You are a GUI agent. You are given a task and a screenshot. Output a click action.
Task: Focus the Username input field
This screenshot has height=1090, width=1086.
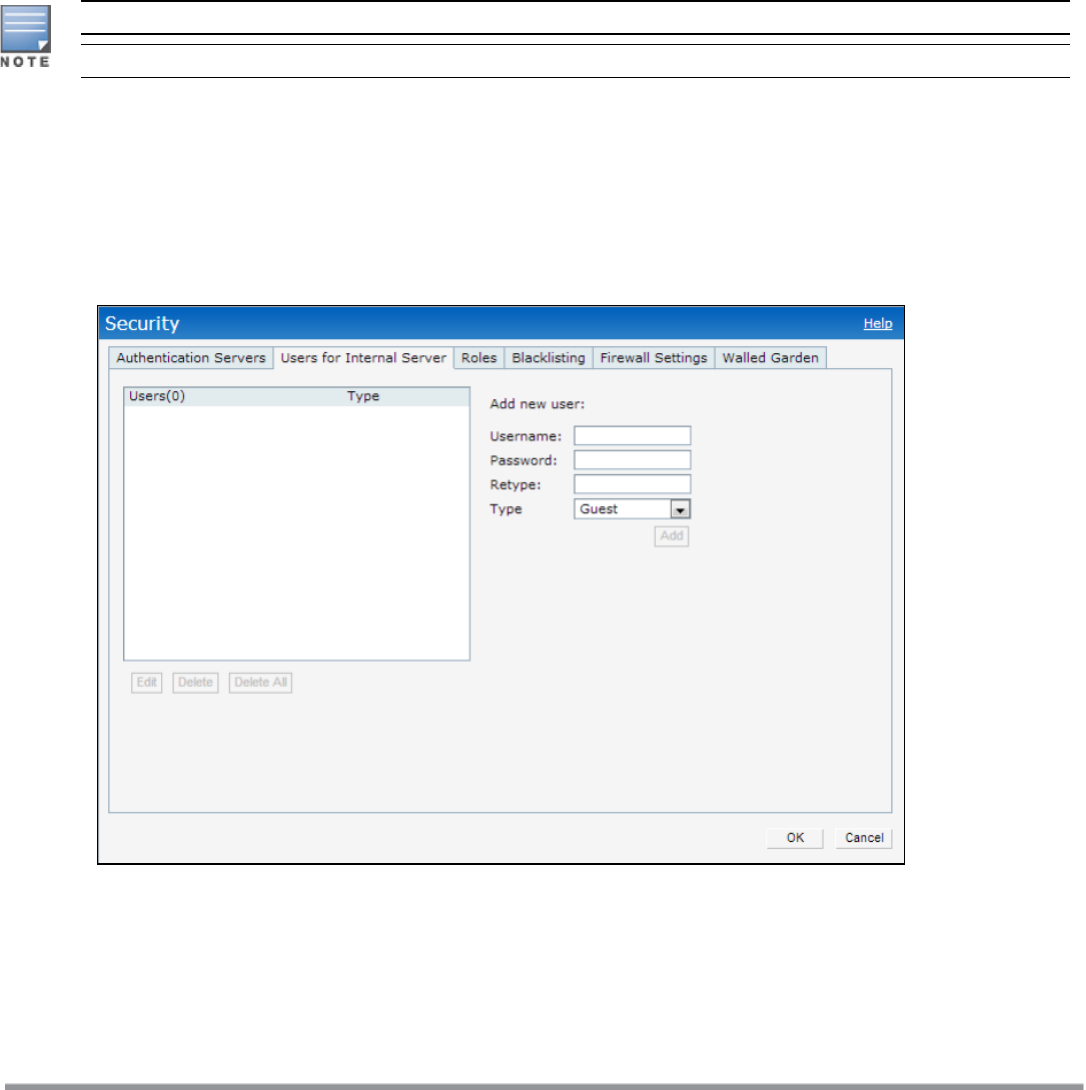pos(632,436)
